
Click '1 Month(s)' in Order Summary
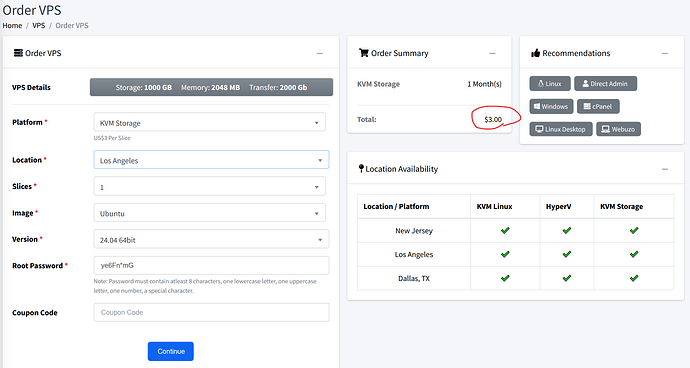click(484, 84)
